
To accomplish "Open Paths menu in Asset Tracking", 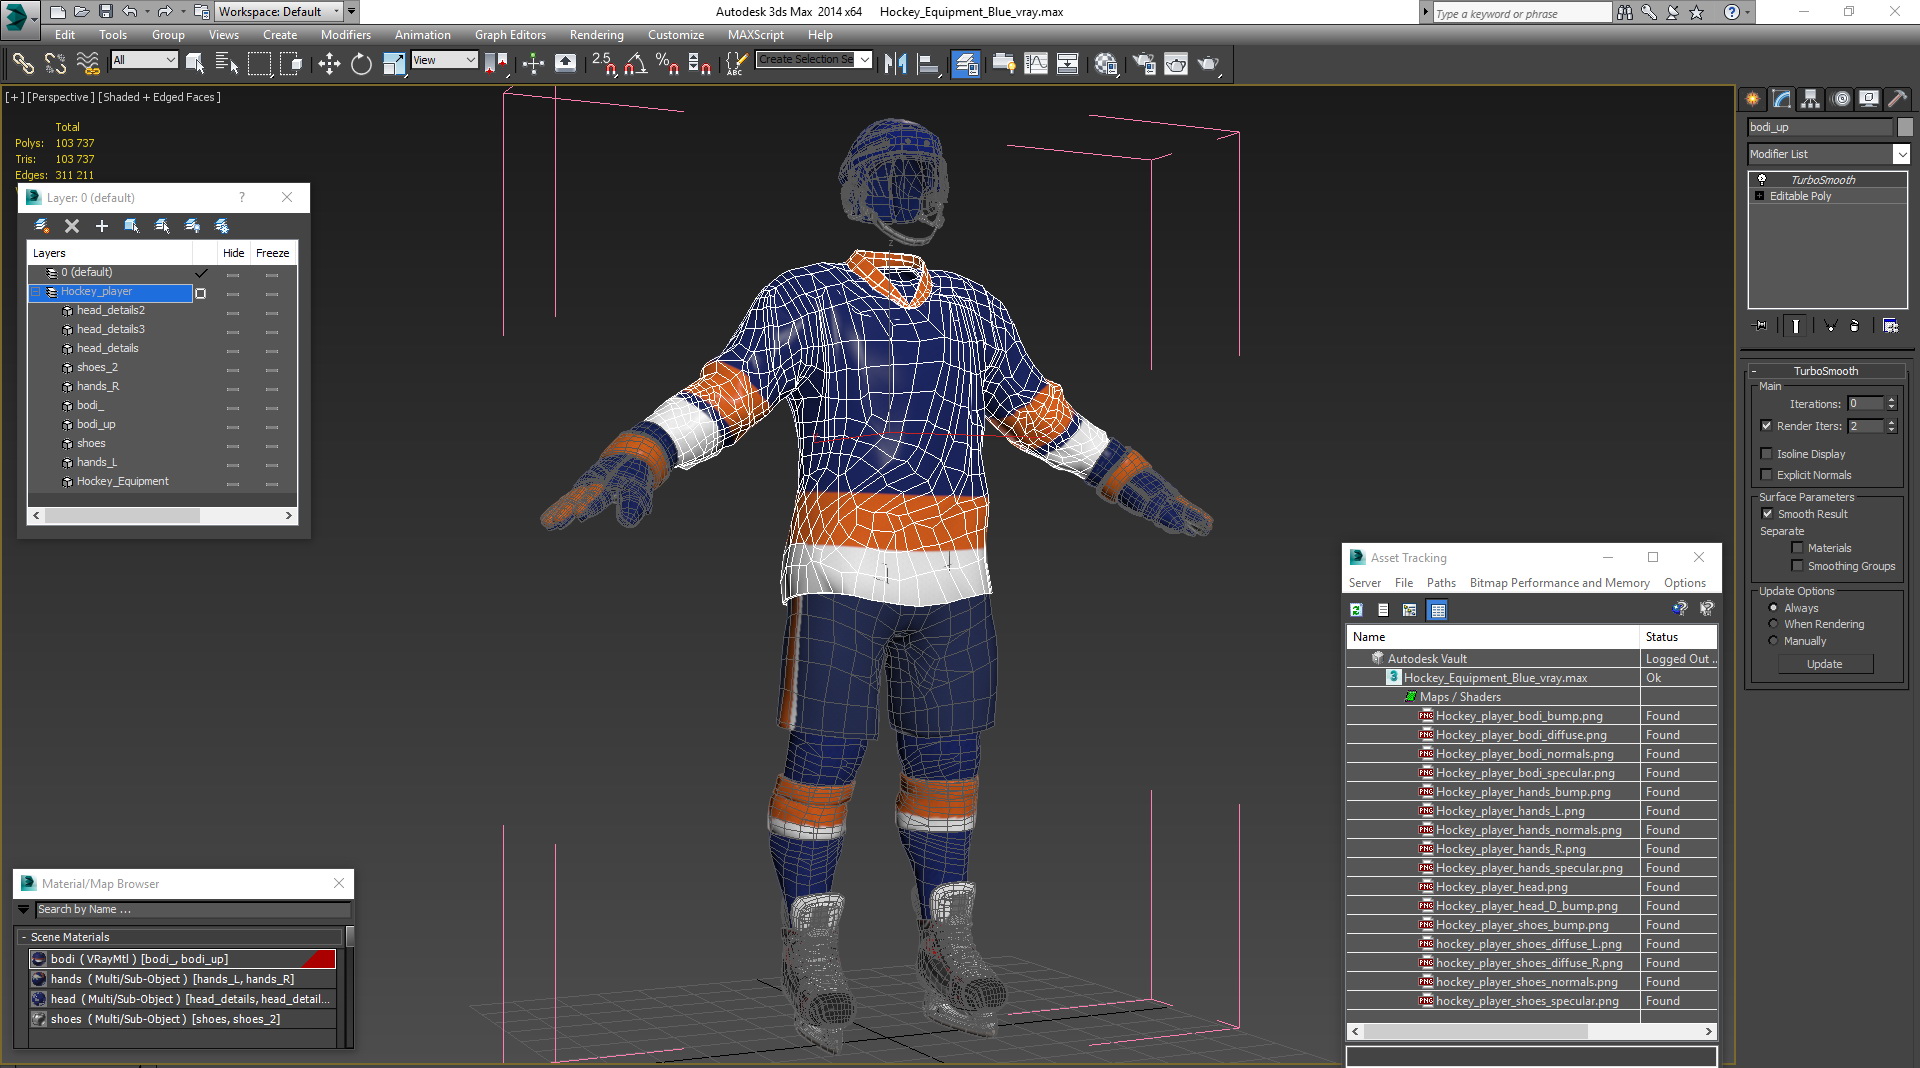I will click(x=1441, y=583).
